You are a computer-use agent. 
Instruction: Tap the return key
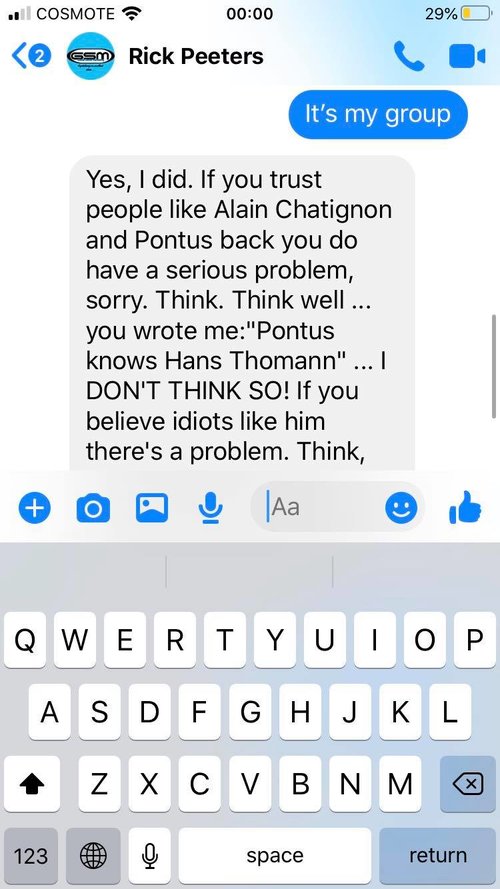(x=438, y=856)
